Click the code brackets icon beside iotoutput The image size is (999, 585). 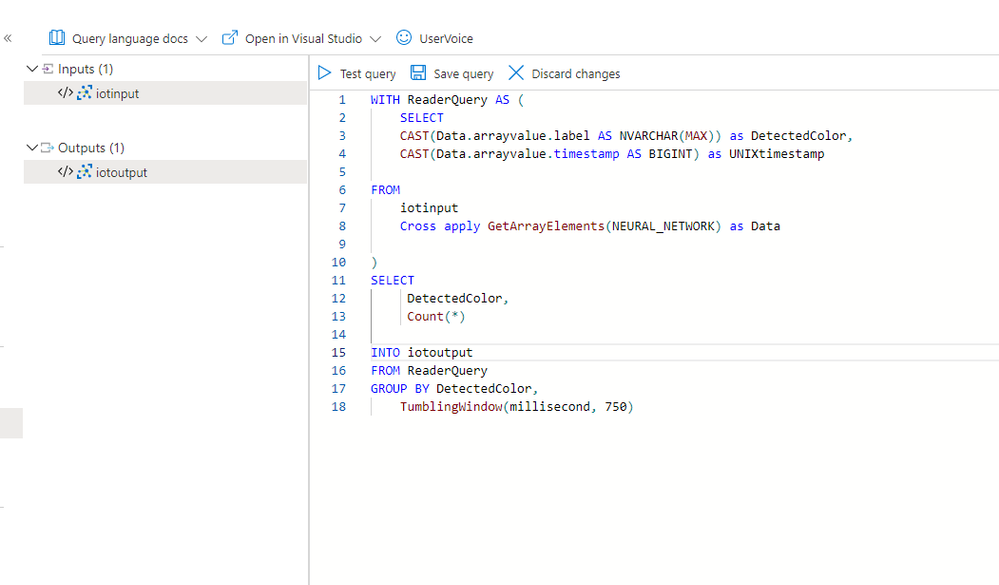pyautogui.click(x=65, y=171)
